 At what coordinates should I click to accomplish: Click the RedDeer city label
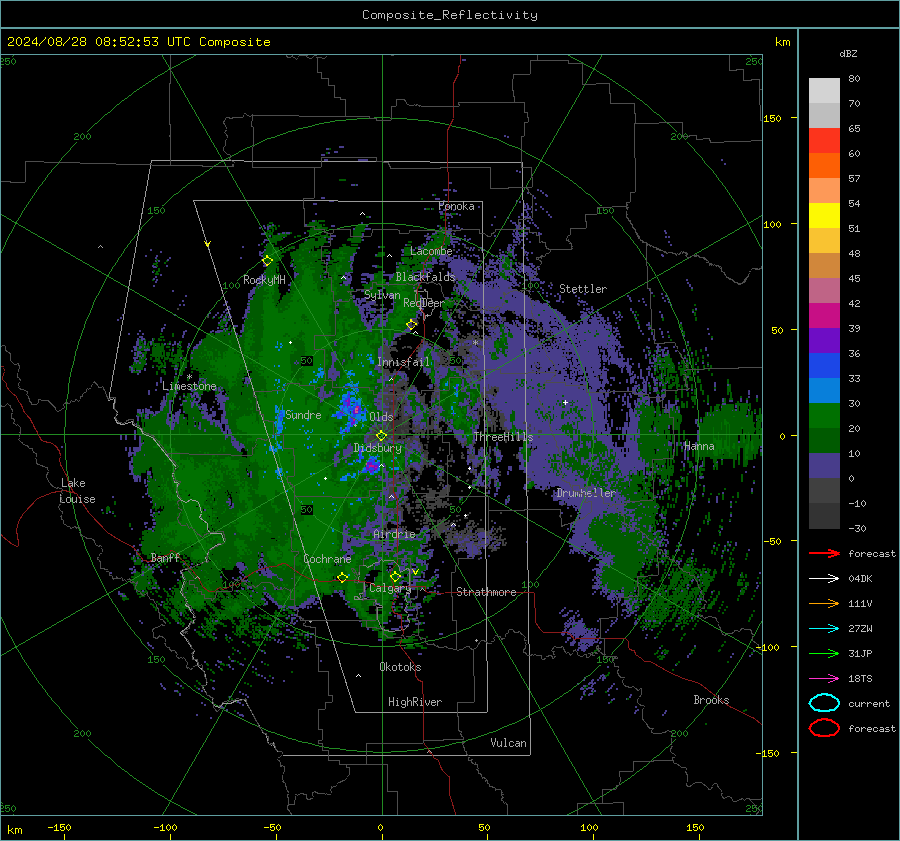pos(424,303)
